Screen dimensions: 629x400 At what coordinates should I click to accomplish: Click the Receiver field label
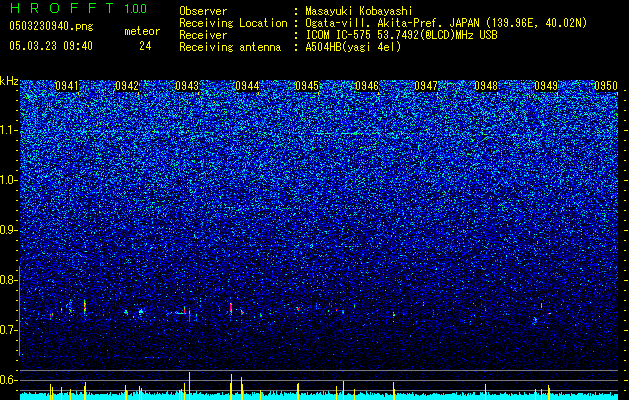(203, 35)
